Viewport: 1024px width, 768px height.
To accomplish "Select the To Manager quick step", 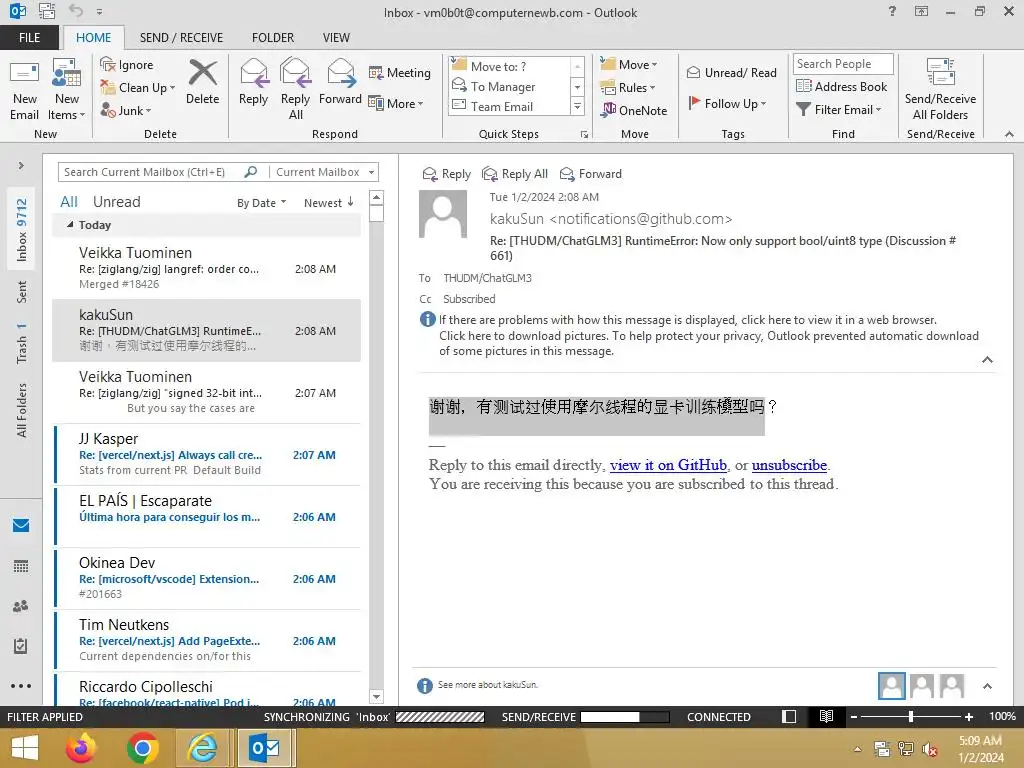I will click(x=502, y=87).
